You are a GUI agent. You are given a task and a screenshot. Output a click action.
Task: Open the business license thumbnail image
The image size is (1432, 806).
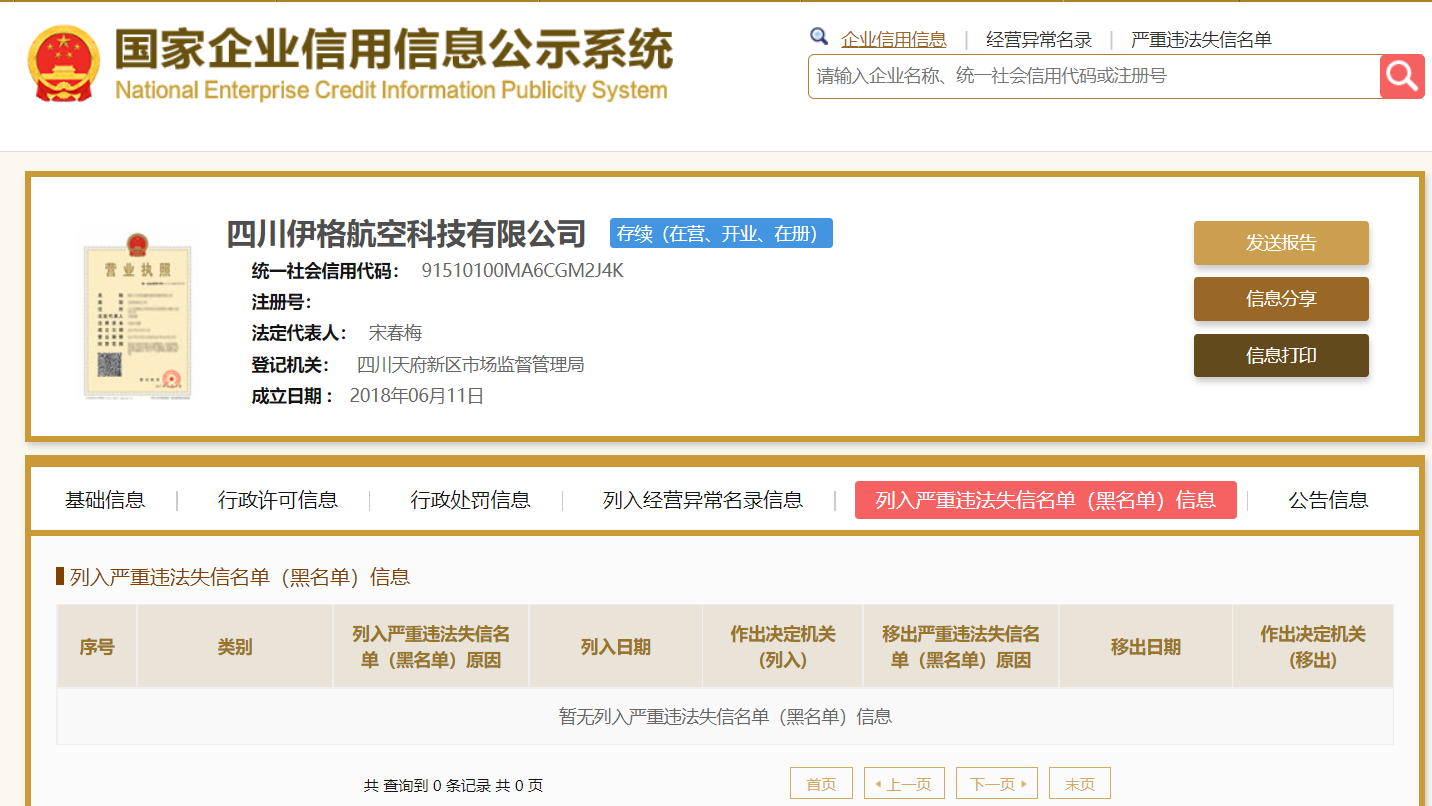[x=137, y=316]
